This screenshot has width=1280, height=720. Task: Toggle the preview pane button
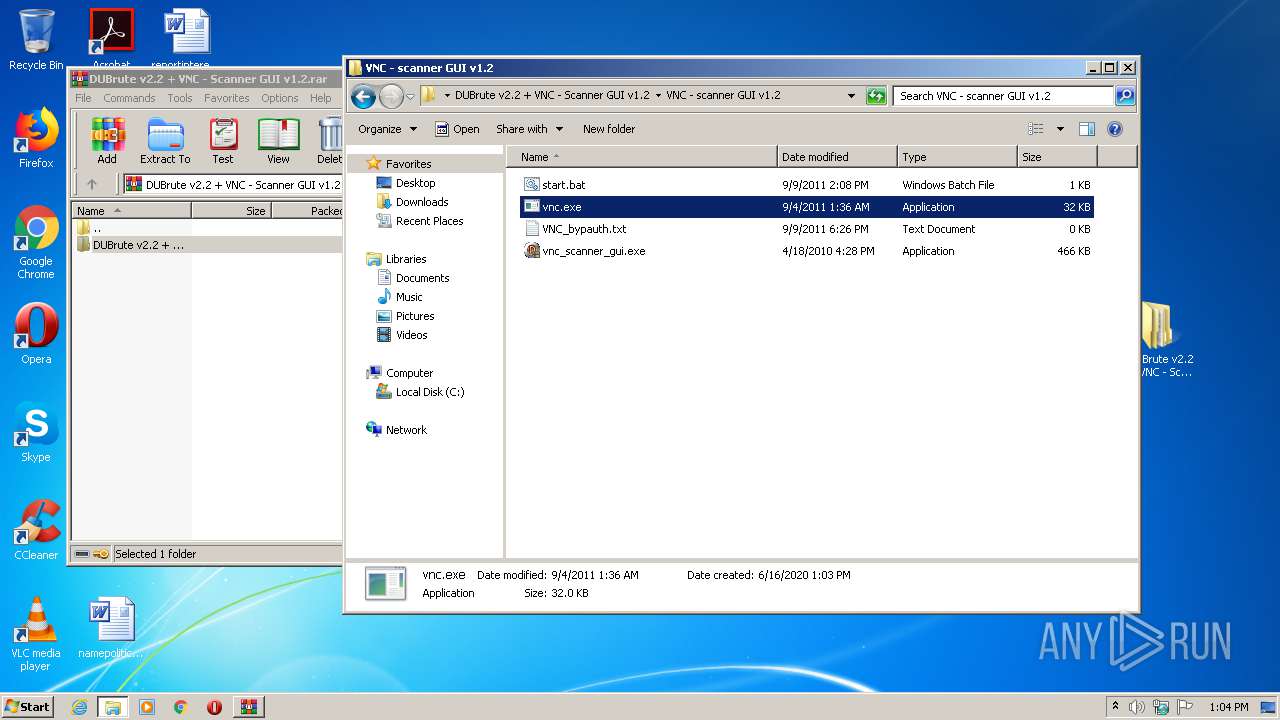1087,129
